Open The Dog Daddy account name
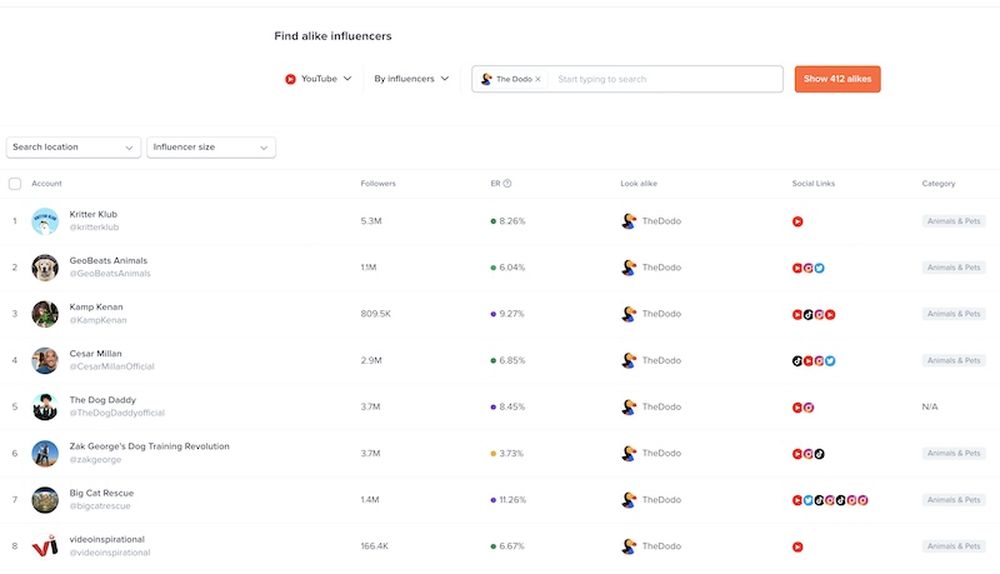 click(103, 400)
